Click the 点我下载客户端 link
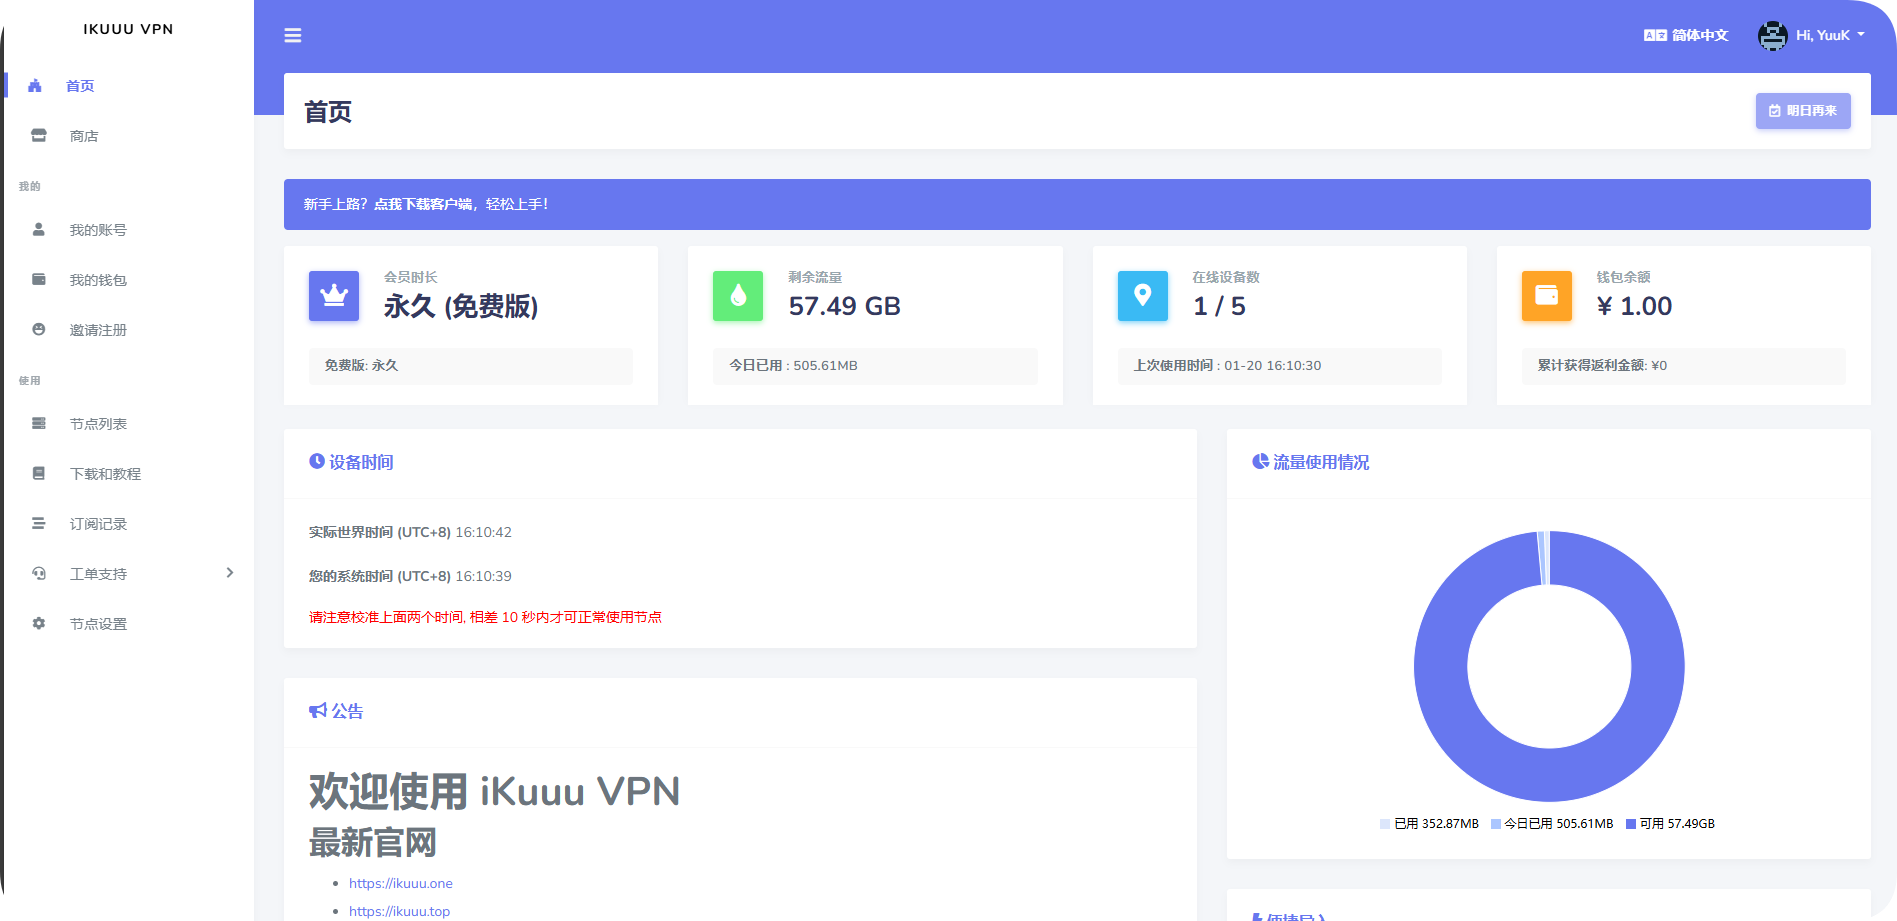Image resolution: width=1897 pixels, height=921 pixels. pyautogui.click(x=423, y=204)
